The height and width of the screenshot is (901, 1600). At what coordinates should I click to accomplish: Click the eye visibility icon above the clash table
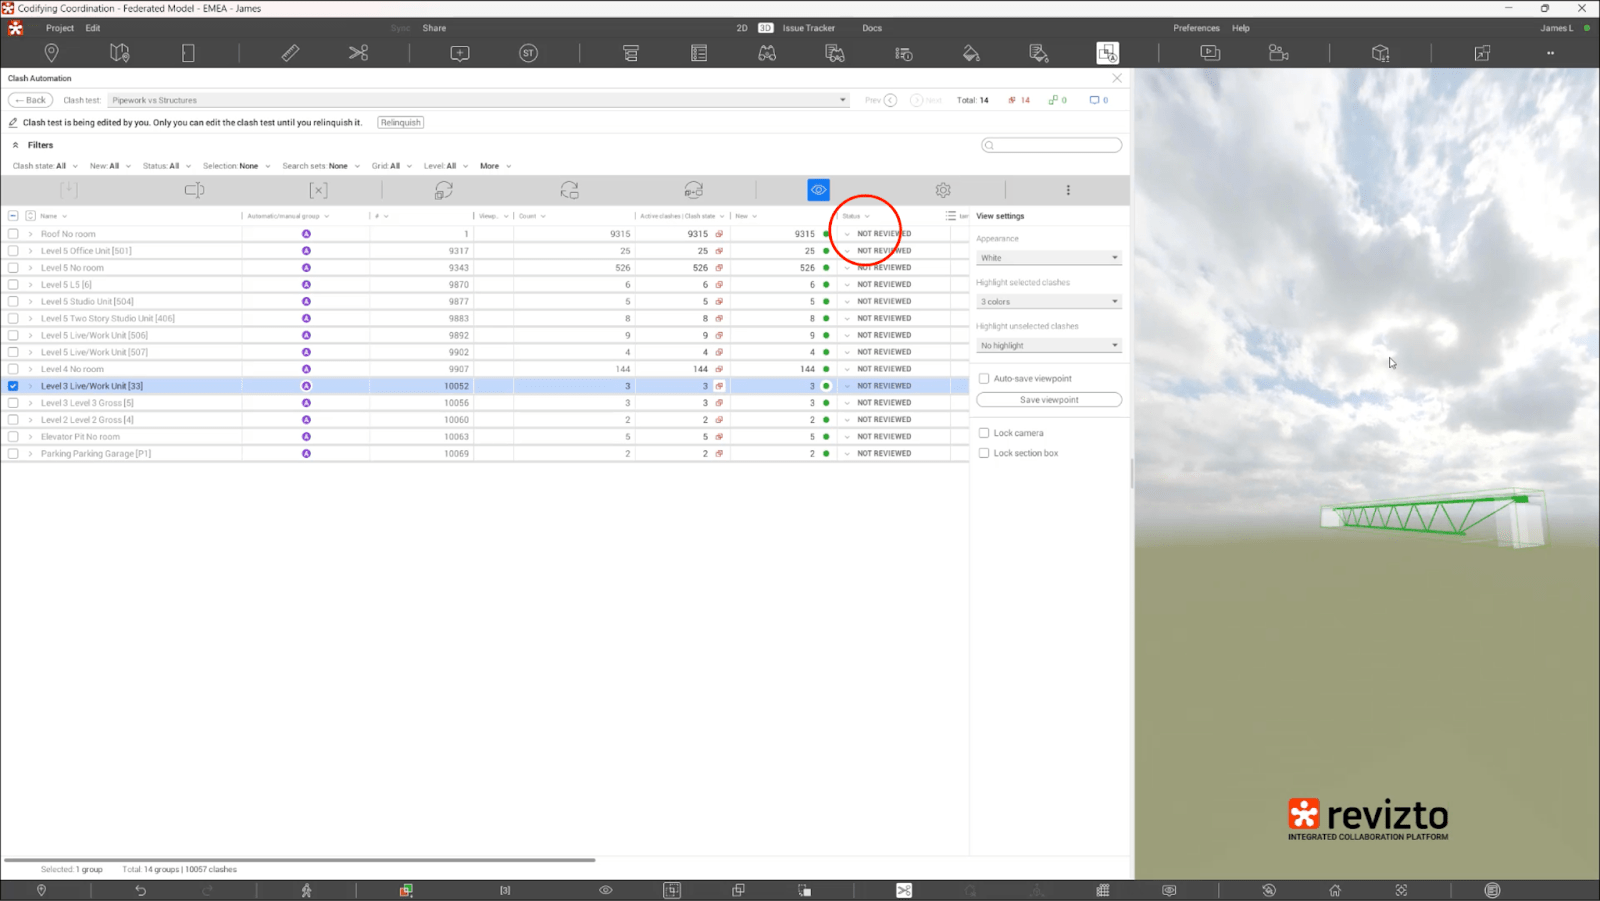point(818,189)
